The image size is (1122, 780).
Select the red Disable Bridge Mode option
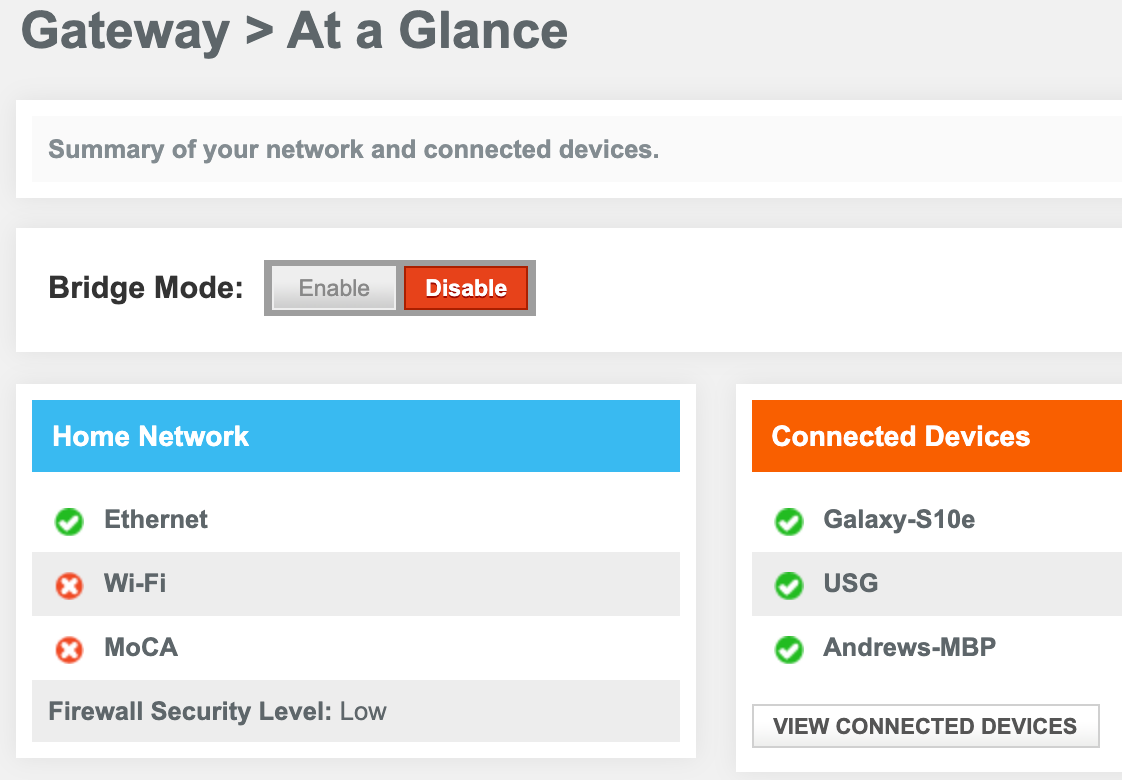(466, 288)
